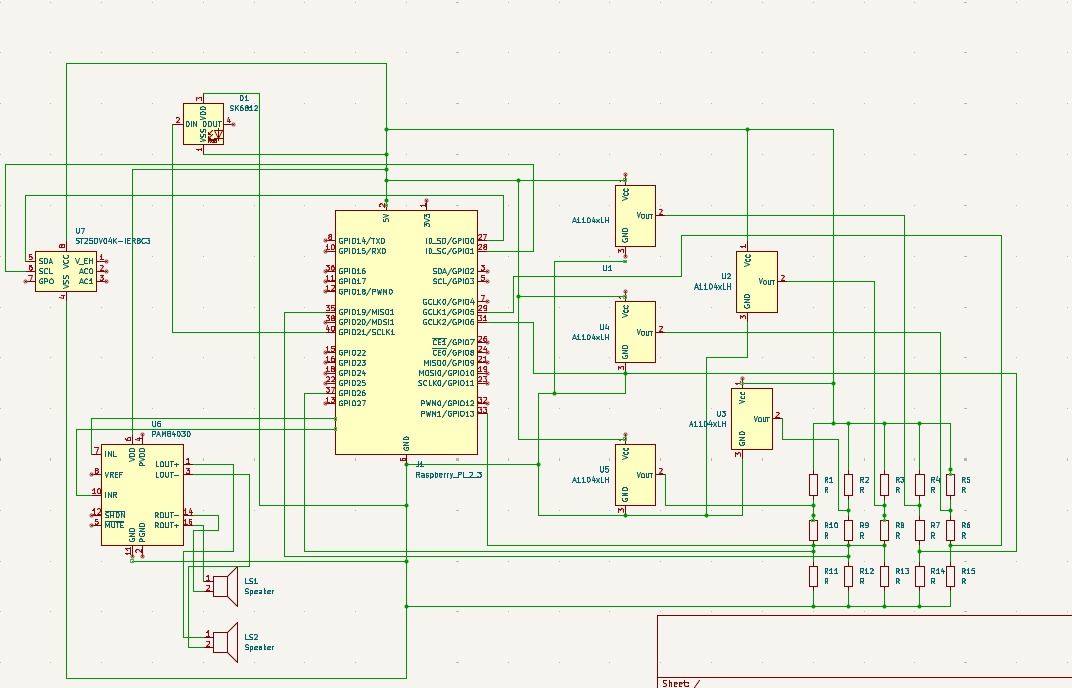The width and height of the screenshot is (1072, 688).
Task: Click the LS2 speaker symbol
Action: [x=224, y=641]
